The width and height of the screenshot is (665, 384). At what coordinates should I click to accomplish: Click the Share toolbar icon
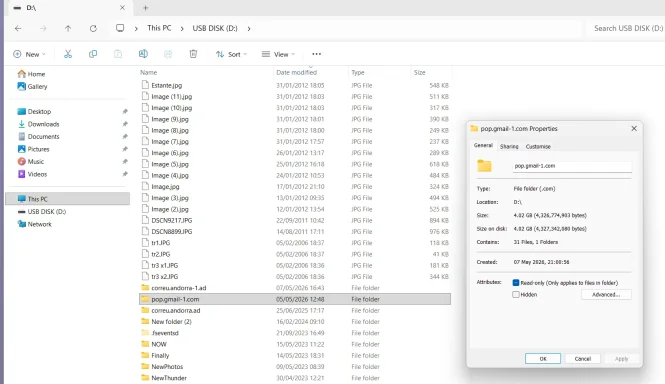tap(168, 54)
